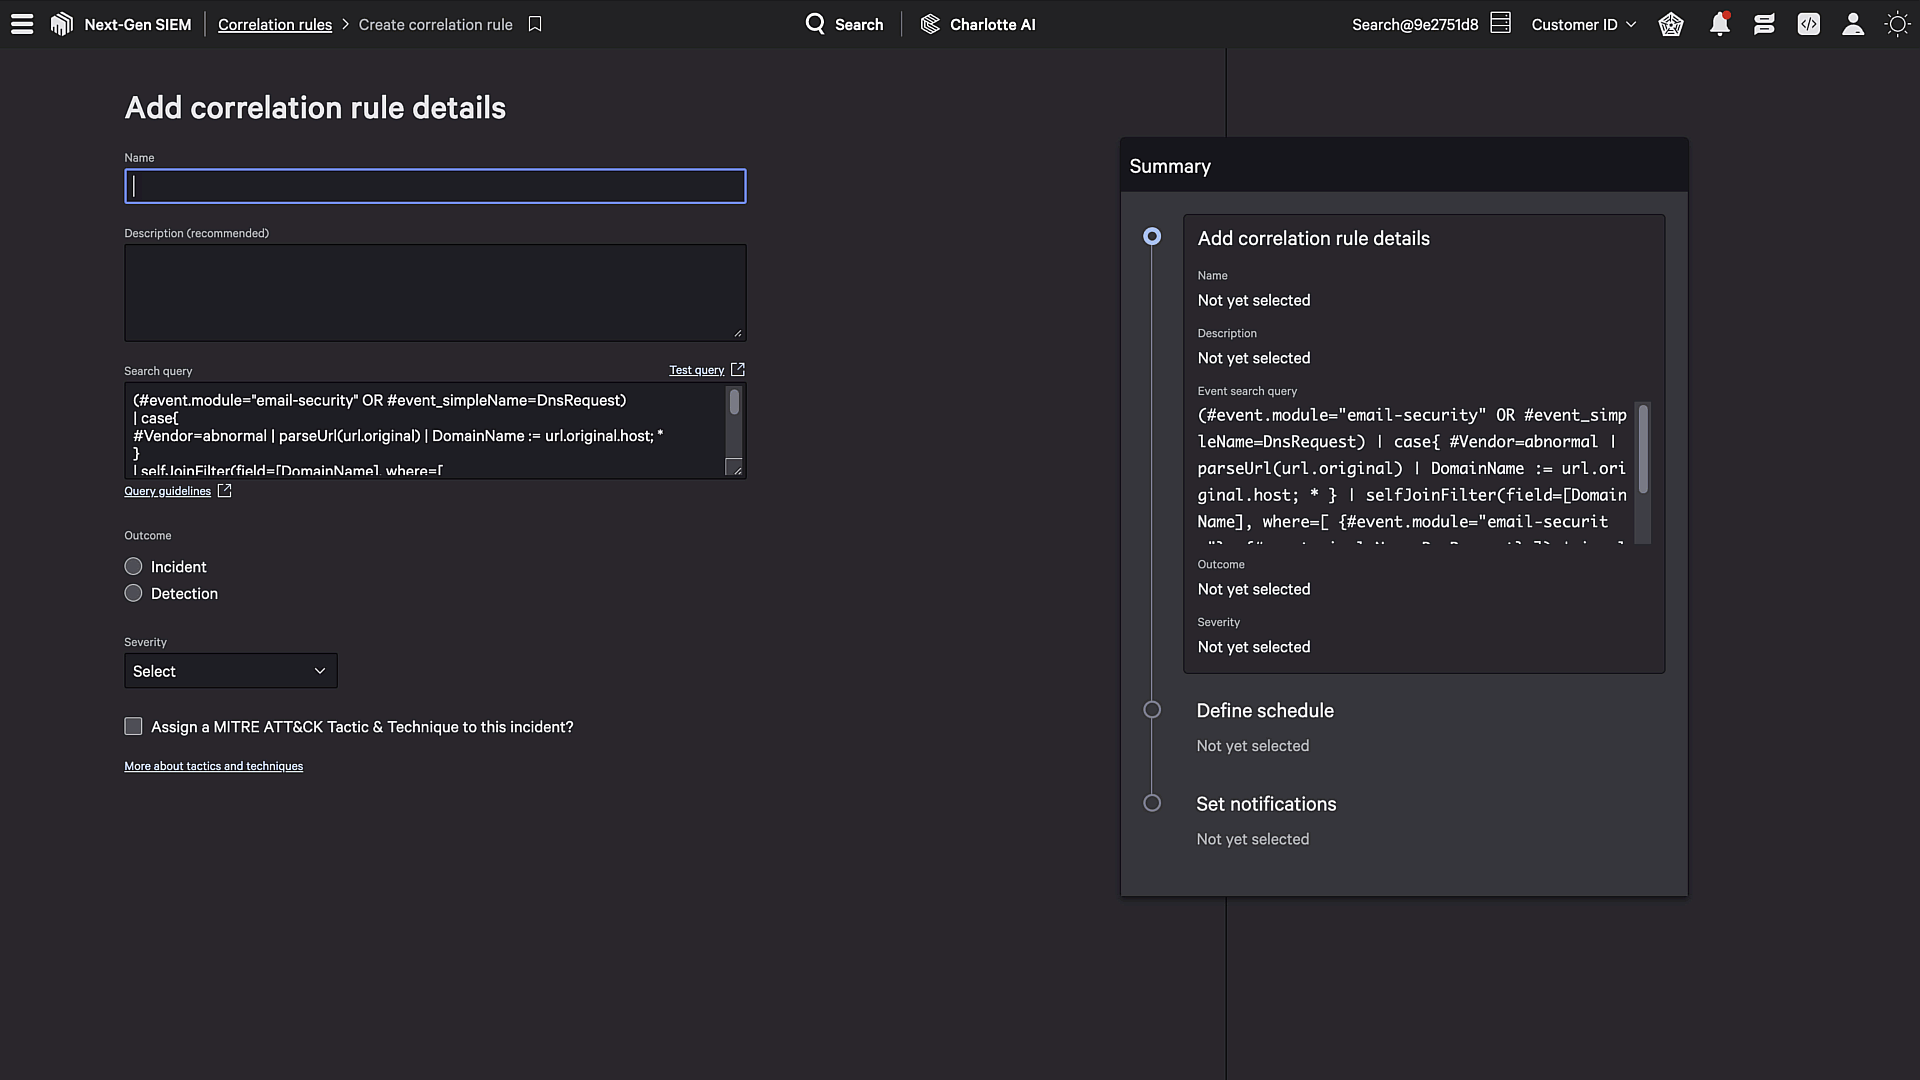Click the Description resize handle corner
The width and height of the screenshot is (1920, 1080).
738,334
